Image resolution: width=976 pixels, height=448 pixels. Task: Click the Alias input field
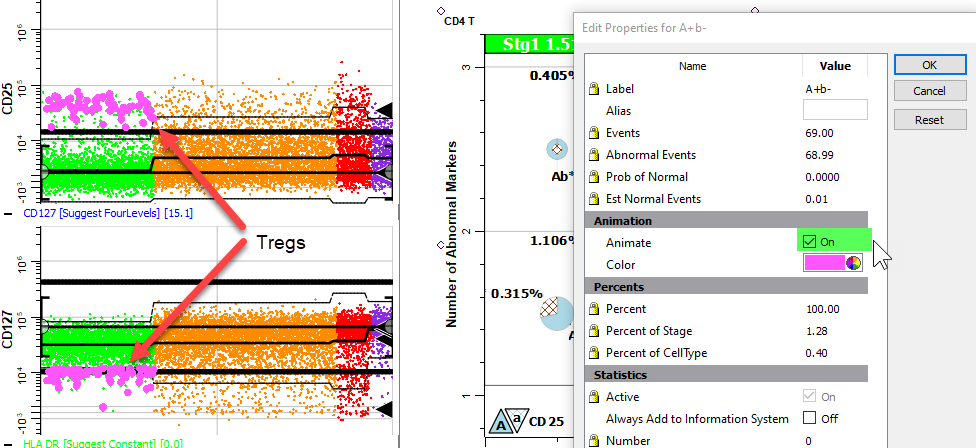(834, 111)
